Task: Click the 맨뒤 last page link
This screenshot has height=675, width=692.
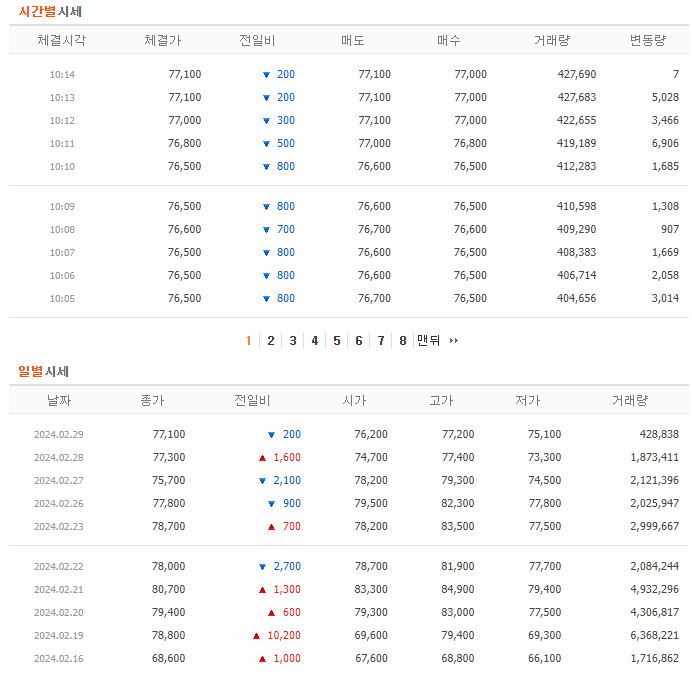Action: [429, 340]
